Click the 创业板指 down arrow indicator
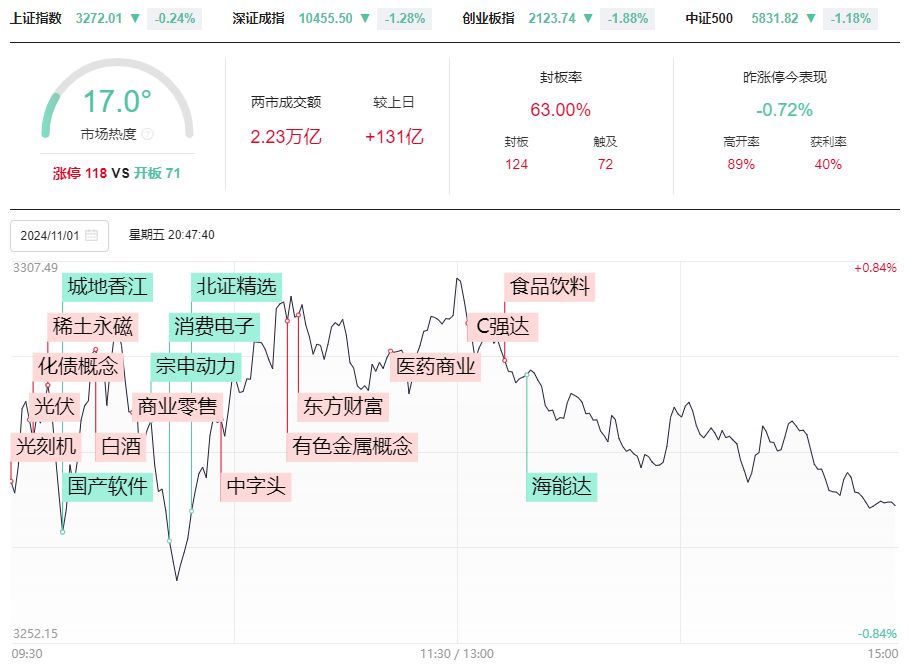The height and width of the screenshot is (672, 909). pyautogui.click(x=588, y=19)
